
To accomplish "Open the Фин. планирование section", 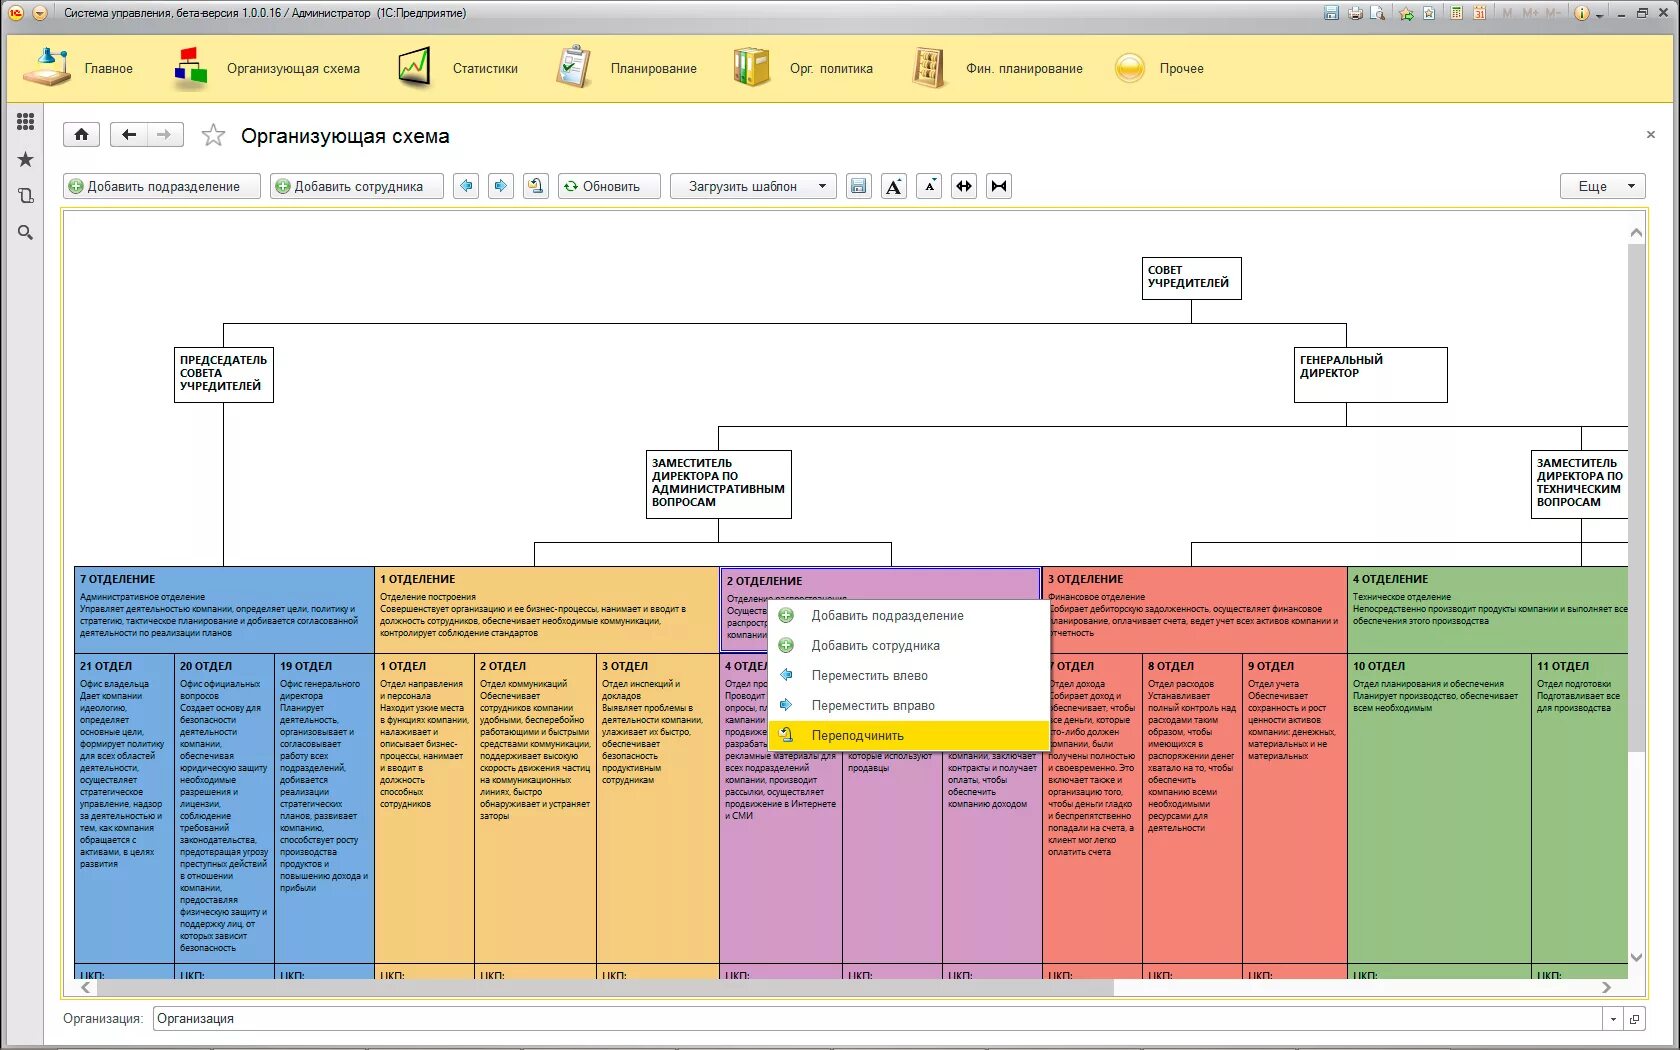I will click(998, 68).
